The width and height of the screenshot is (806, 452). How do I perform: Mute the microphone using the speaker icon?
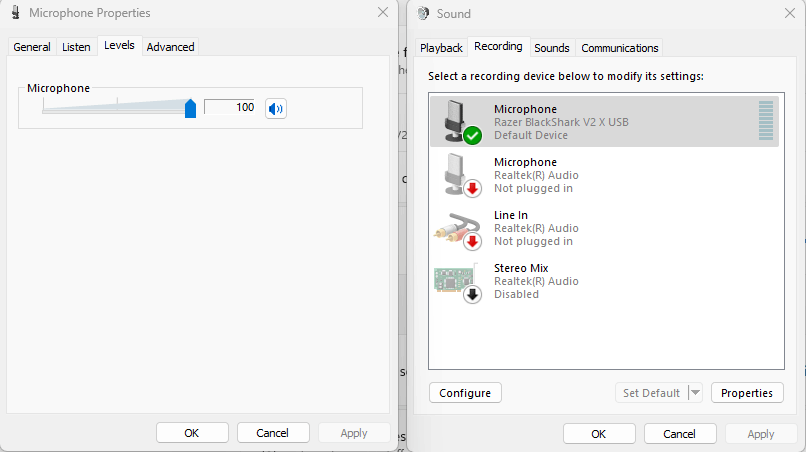click(276, 109)
